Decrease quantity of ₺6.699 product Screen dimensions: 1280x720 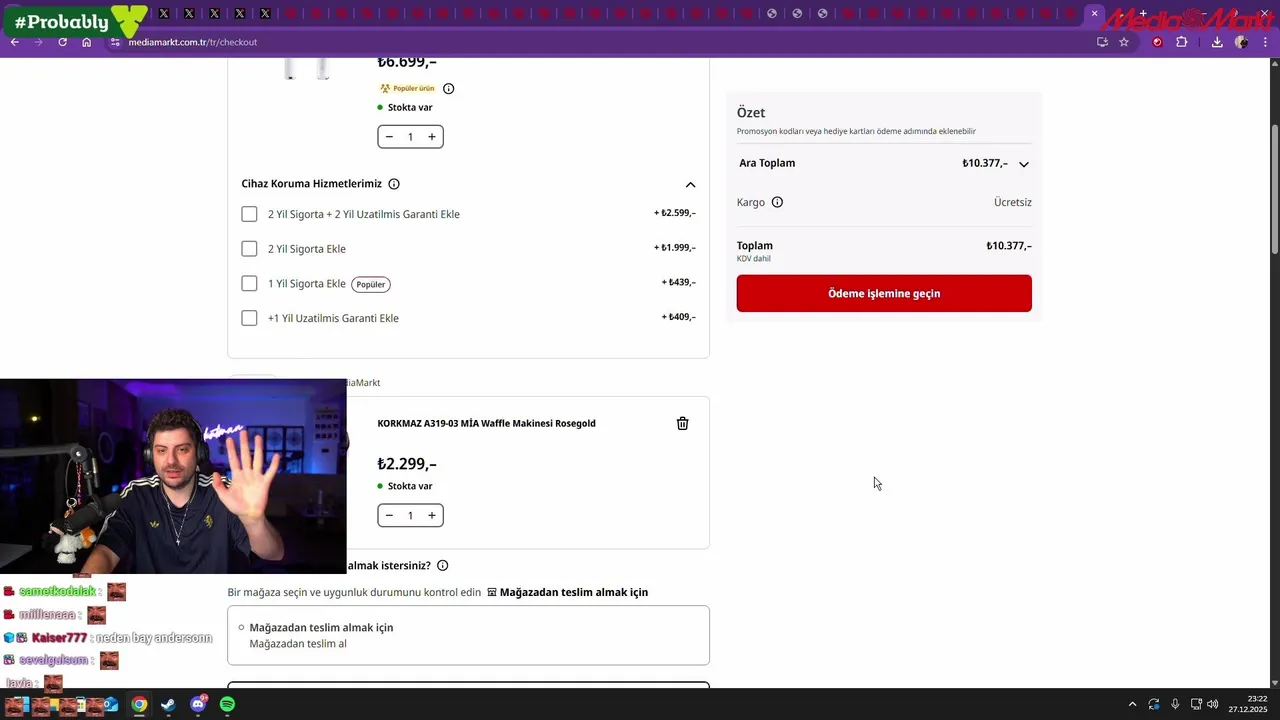point(389,137)
